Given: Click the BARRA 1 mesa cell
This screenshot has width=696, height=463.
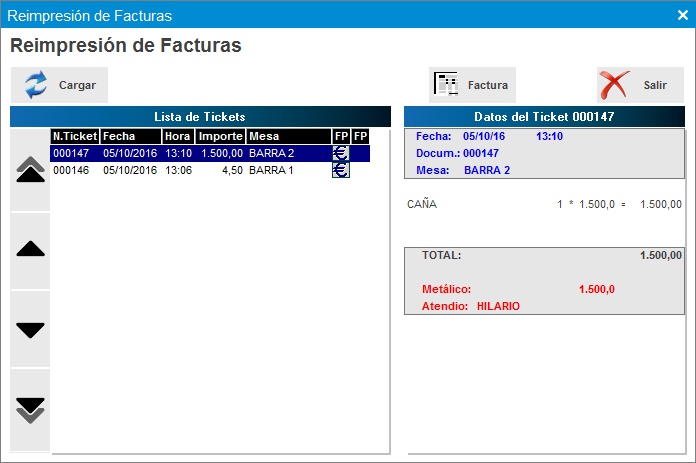Looking at the screenshot, I should (x=271, y=170).
